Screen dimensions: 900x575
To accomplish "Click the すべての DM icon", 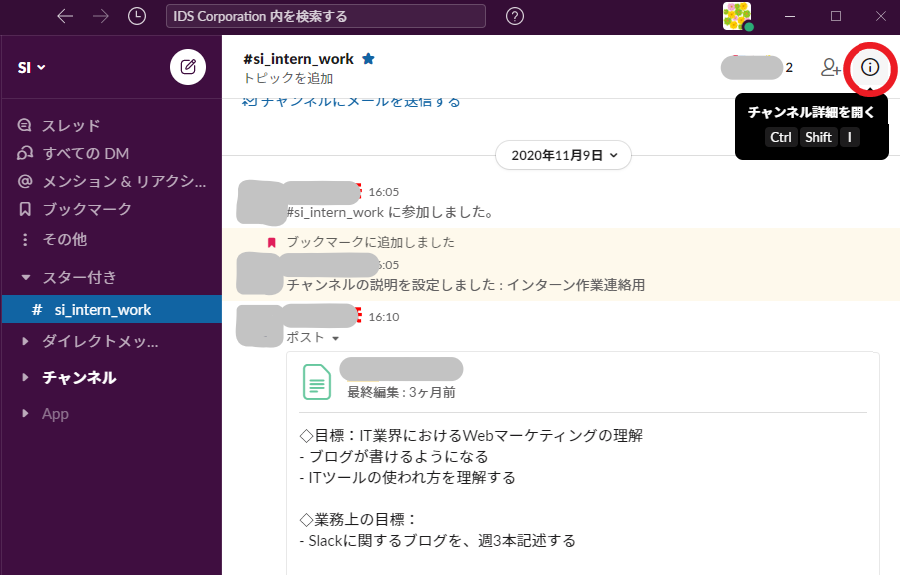I will click(25, 153).
